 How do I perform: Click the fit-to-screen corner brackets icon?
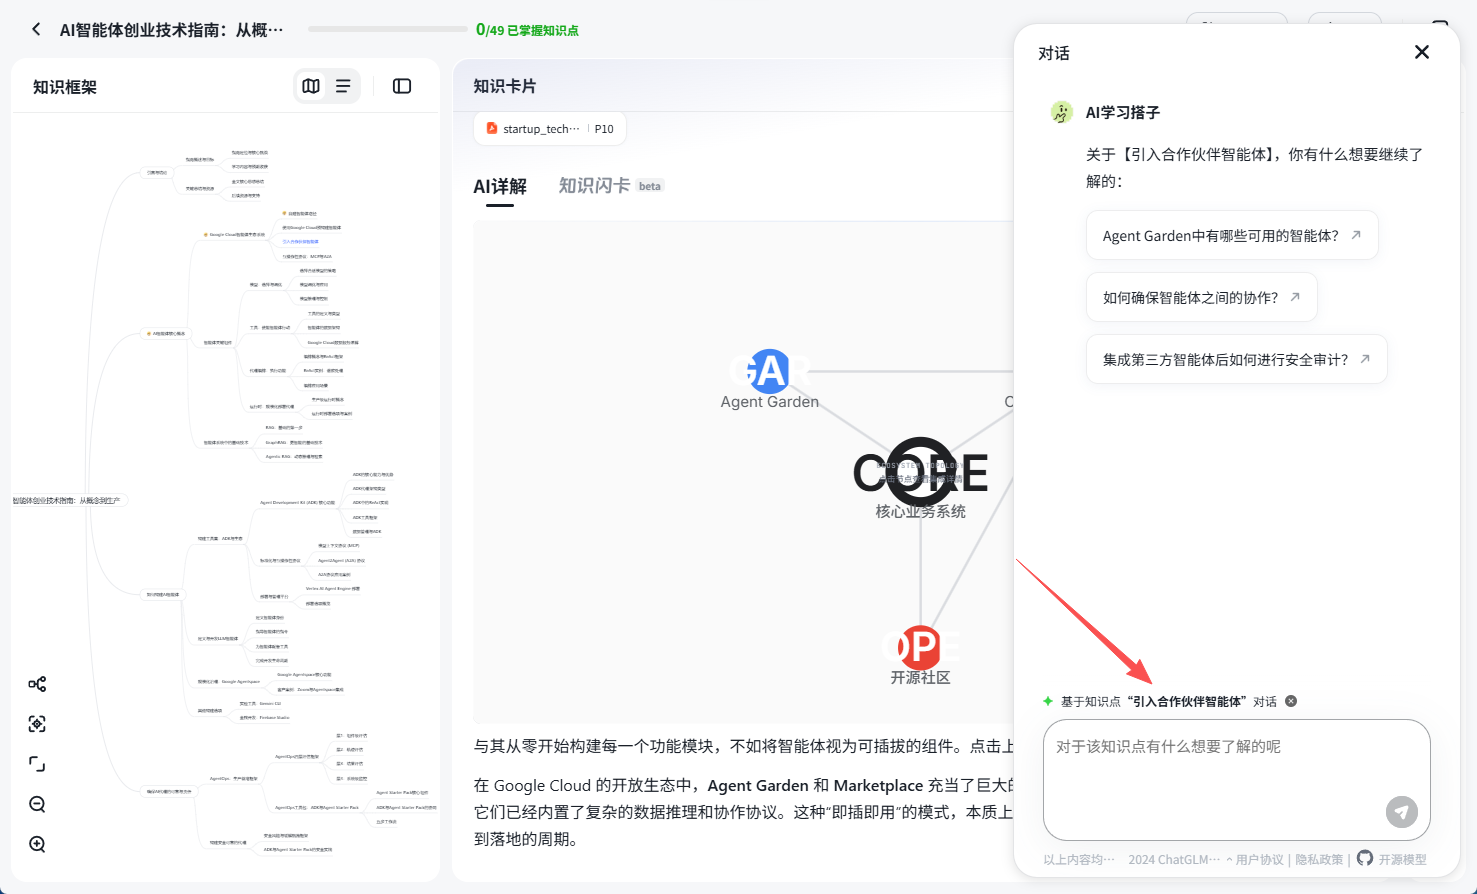[37, 764]
